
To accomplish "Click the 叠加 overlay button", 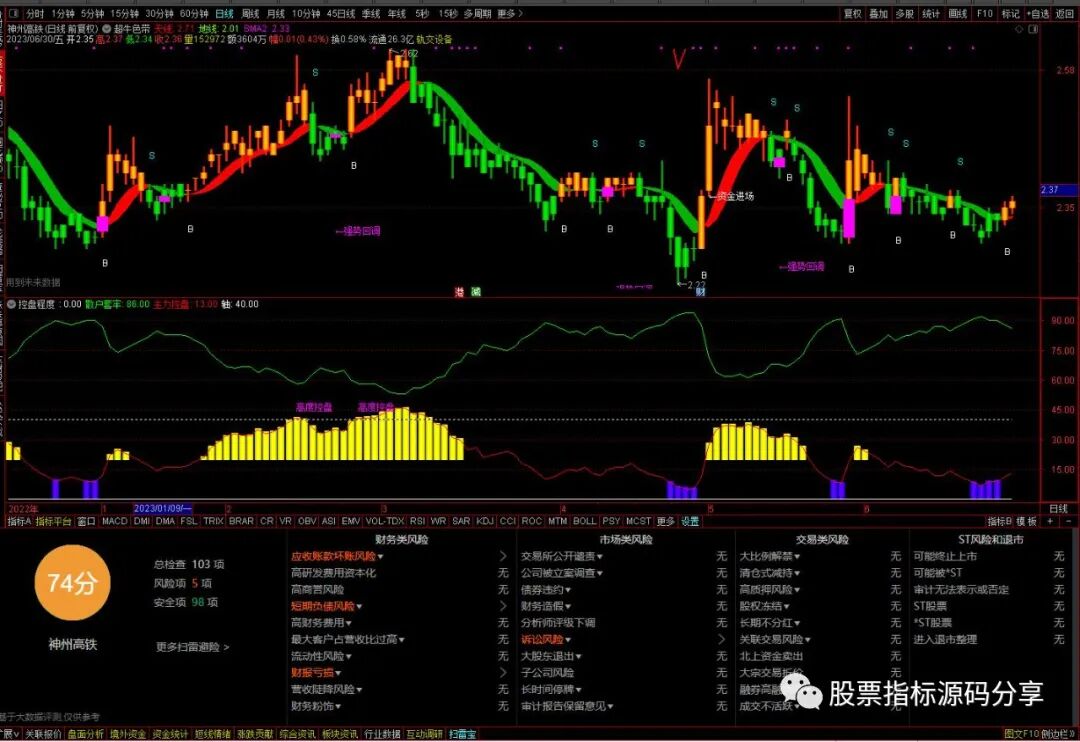I will coord(878,13).
